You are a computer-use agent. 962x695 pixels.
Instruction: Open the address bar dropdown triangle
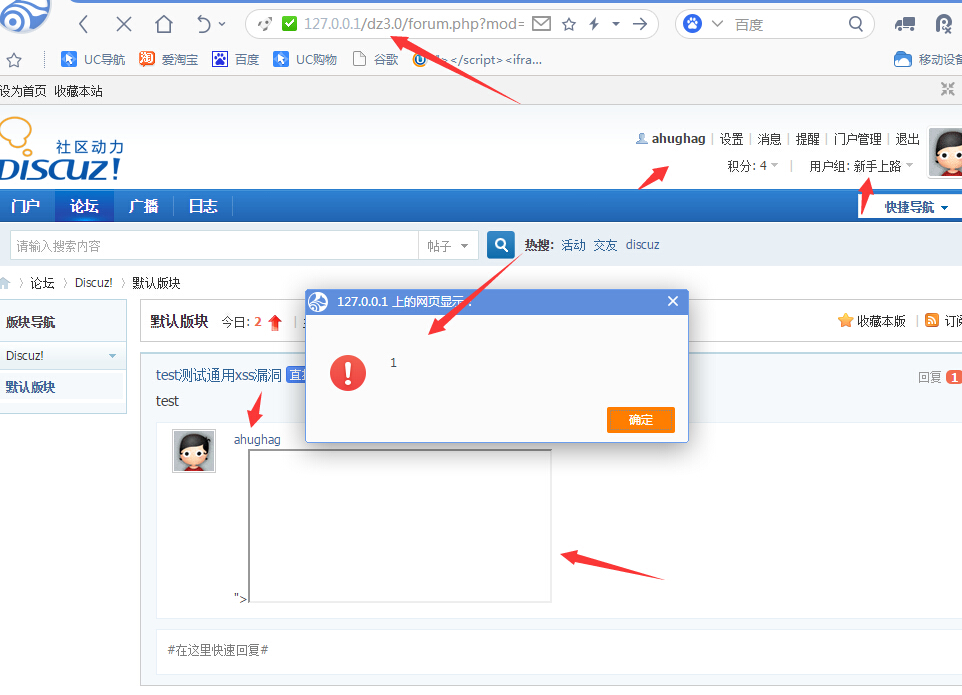tap(616, 25)
